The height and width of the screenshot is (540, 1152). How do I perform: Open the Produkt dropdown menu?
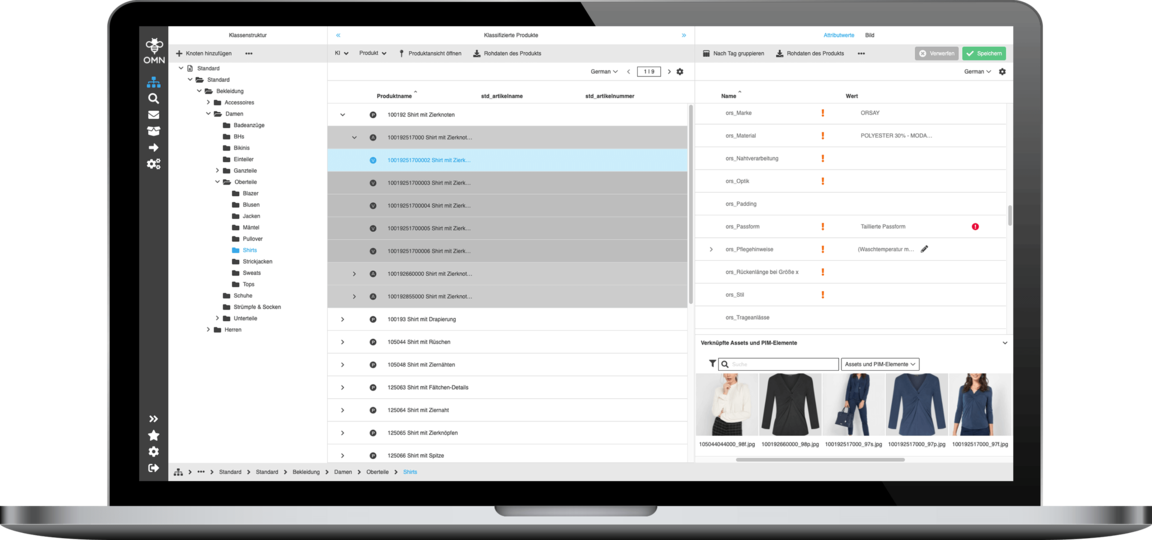[372, 53]
